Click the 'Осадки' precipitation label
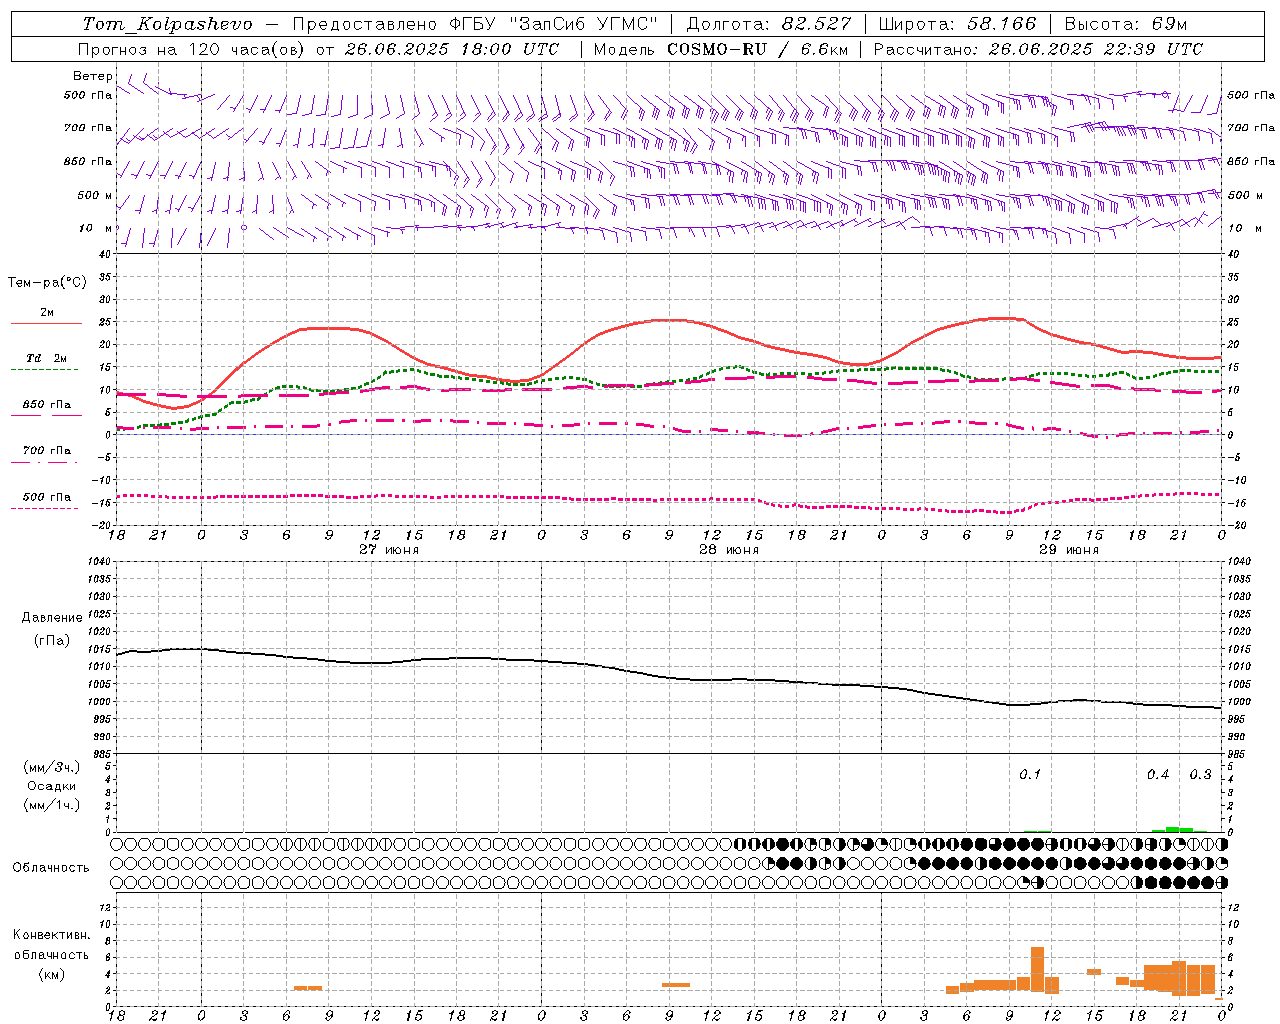Screen dimensions: 1280x1024 pyautogui.click(x=52, y=786)
